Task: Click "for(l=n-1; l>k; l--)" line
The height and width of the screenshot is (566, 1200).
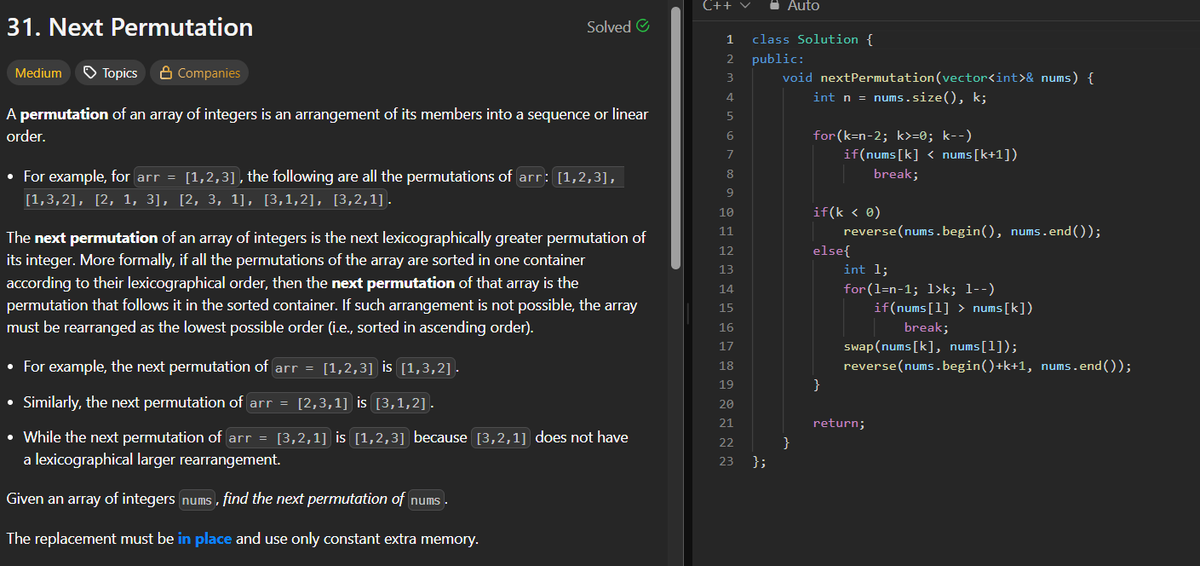Action: point(920,289)
